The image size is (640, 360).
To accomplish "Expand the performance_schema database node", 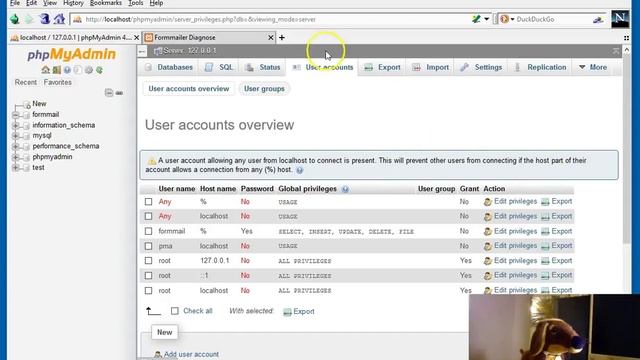I will click(16, 146).
